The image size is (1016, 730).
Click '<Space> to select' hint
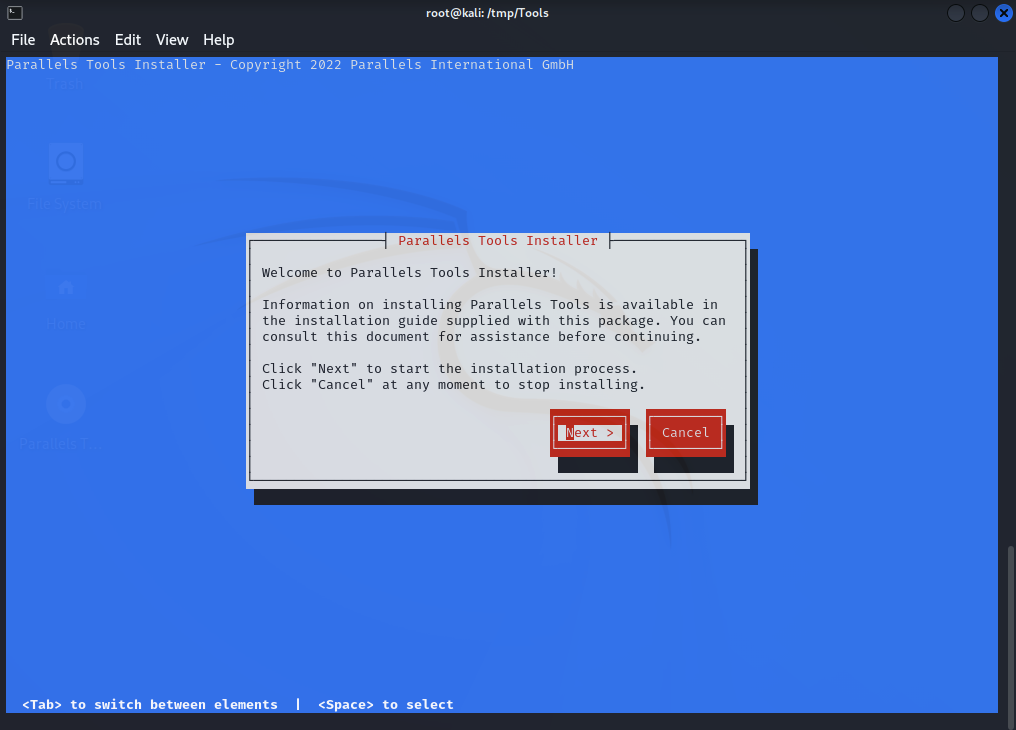pyautogui.click(x=386, y=705)
